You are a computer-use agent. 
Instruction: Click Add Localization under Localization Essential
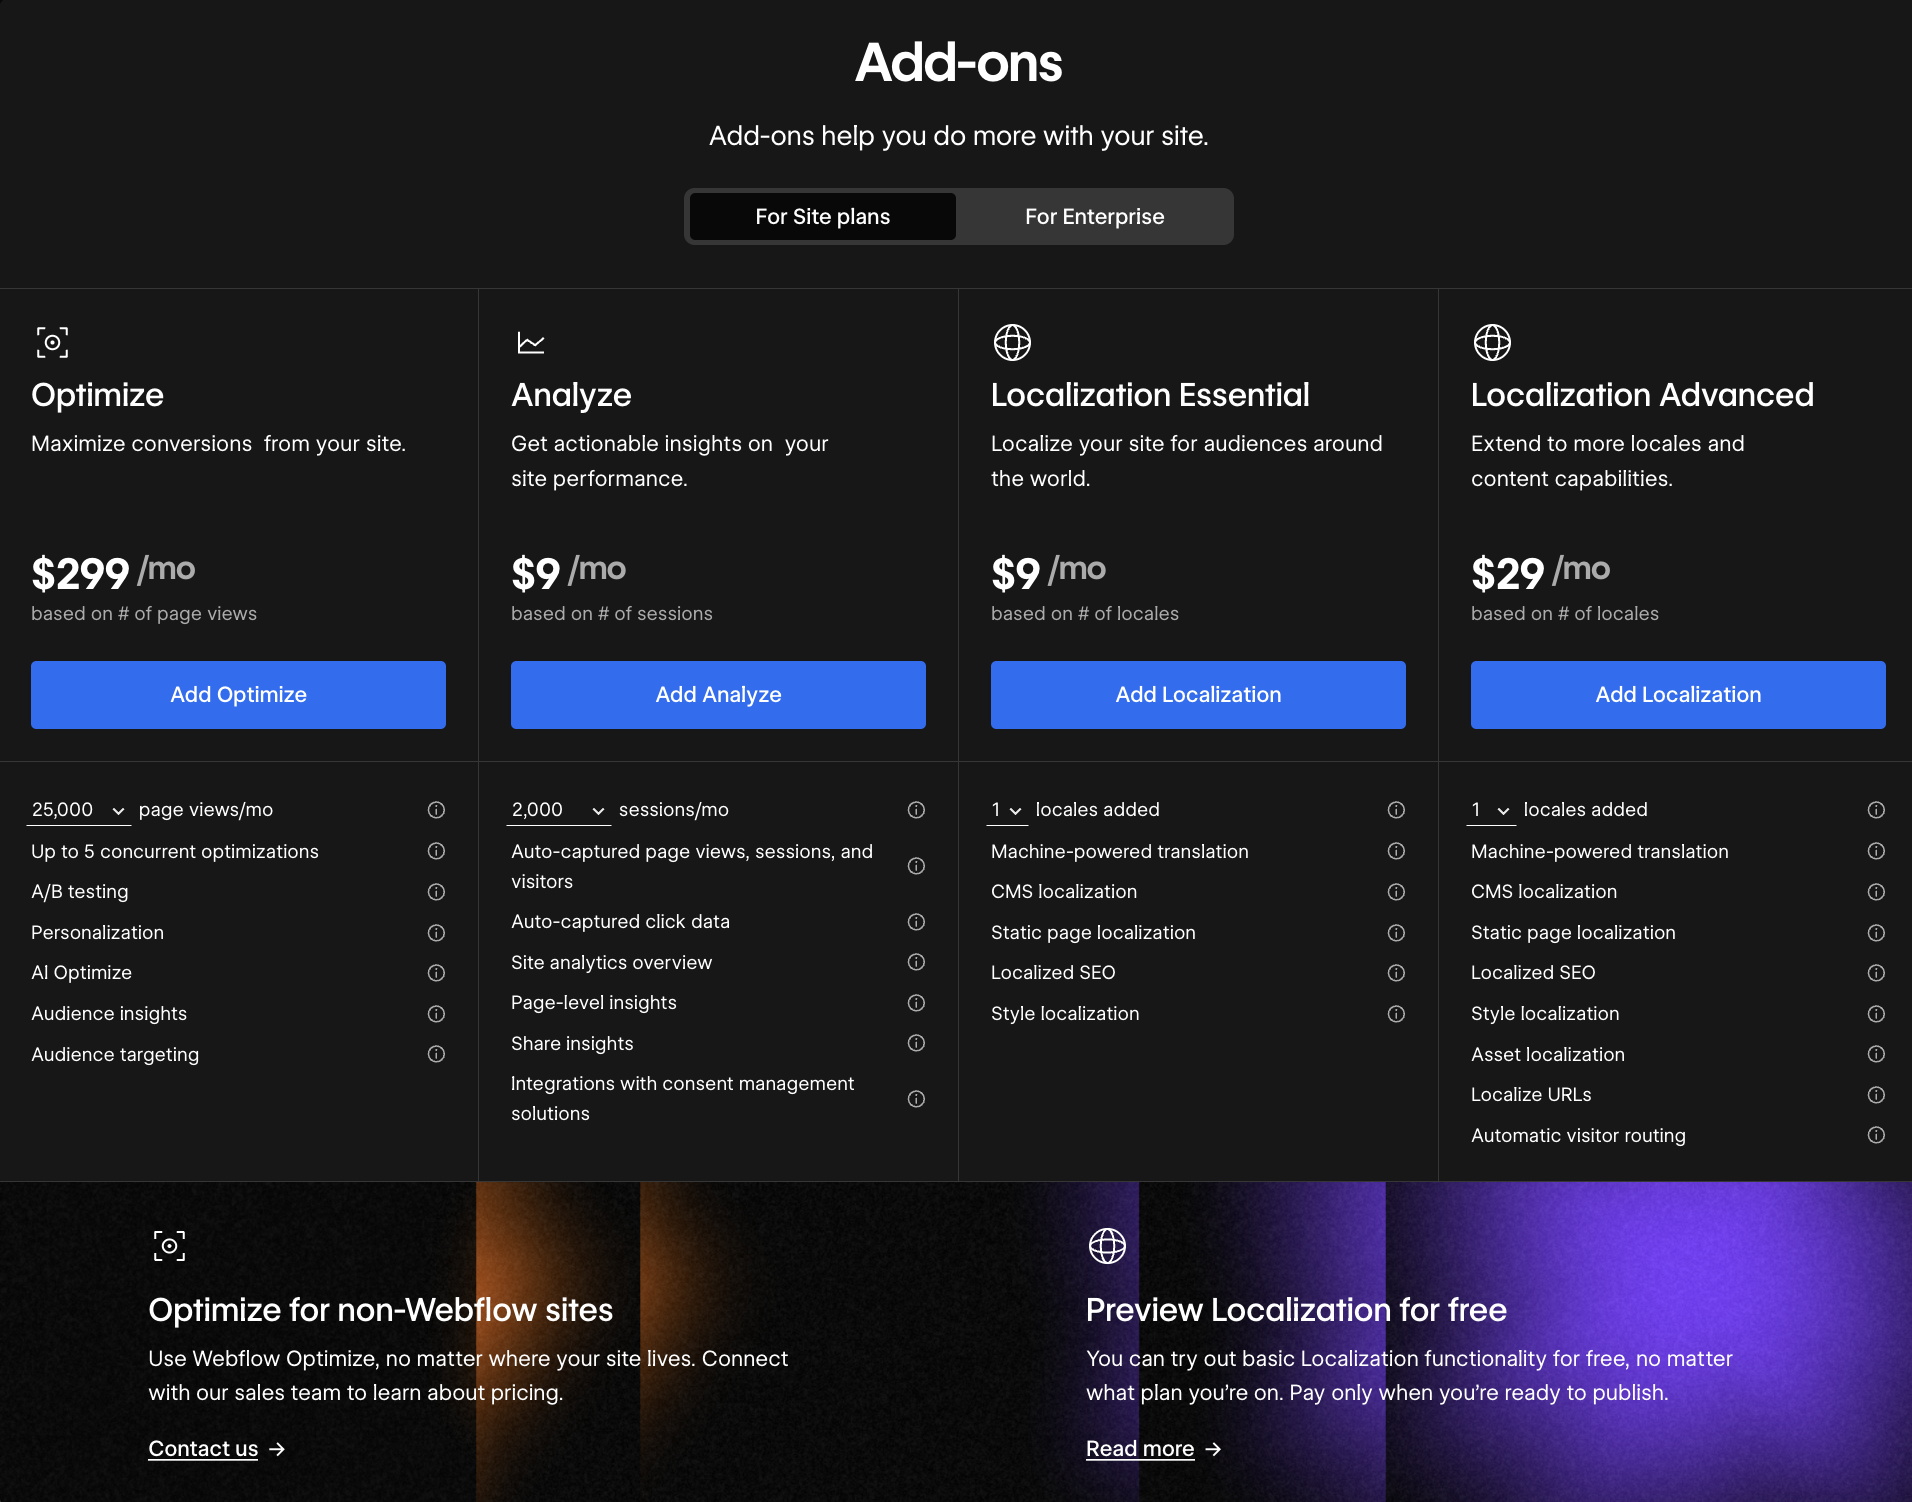(x=1198, y=695)
